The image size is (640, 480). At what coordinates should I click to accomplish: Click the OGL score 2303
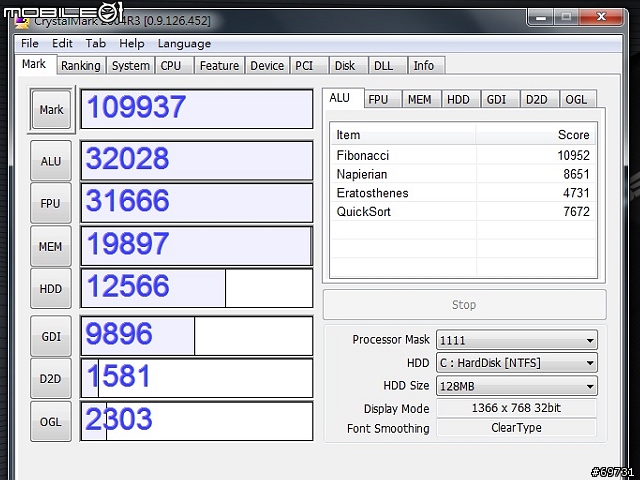[x=197, y=421]
